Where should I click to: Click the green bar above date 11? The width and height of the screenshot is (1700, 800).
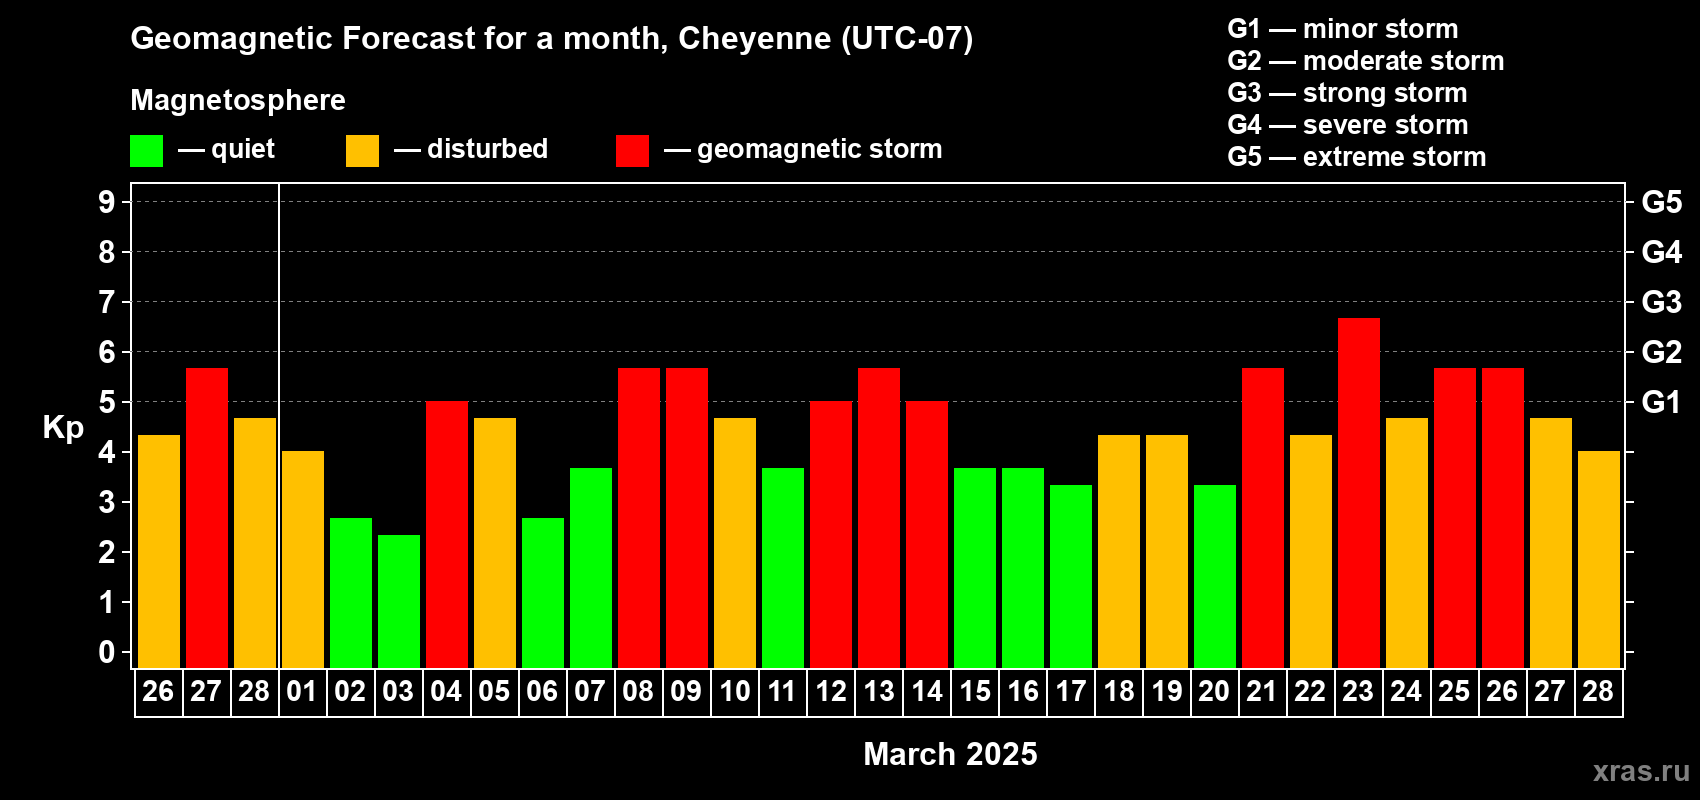[783, 568]
